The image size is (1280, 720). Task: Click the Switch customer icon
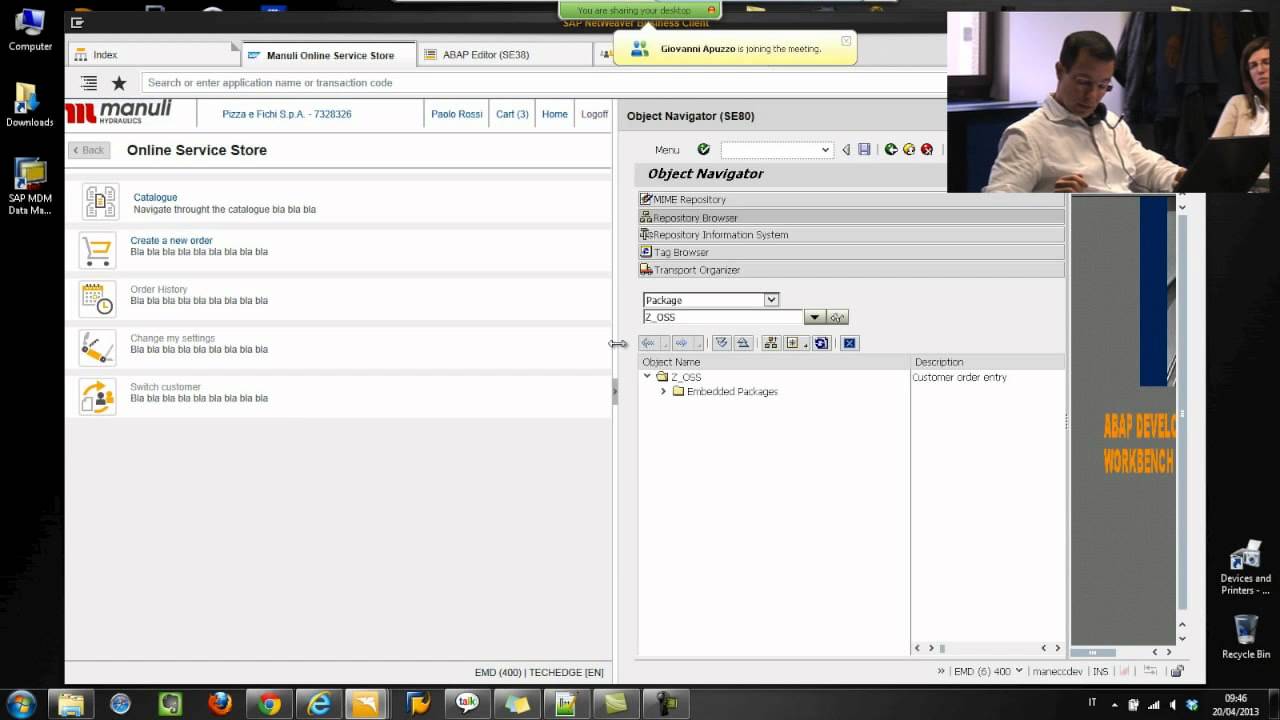[x=98, y=397]
